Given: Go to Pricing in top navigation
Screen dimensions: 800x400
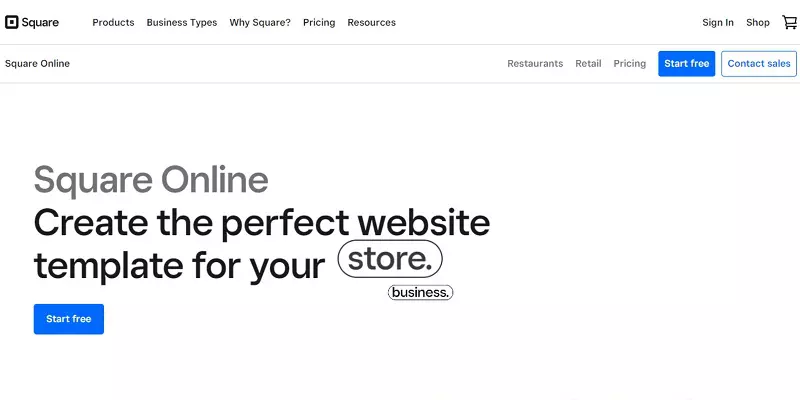Looking at the screenshot, I should (x=319, y=22).
